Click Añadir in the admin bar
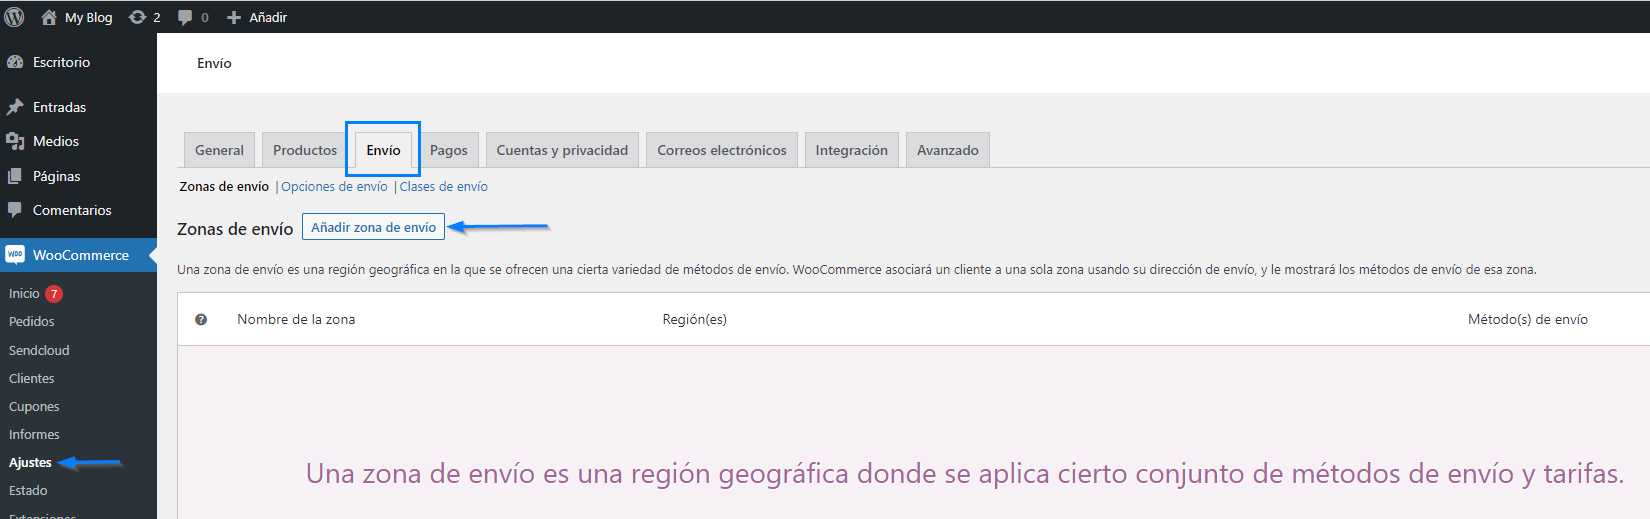This screenshot has width=1650, height=519. pyautogui.click(x=268, y=17)
